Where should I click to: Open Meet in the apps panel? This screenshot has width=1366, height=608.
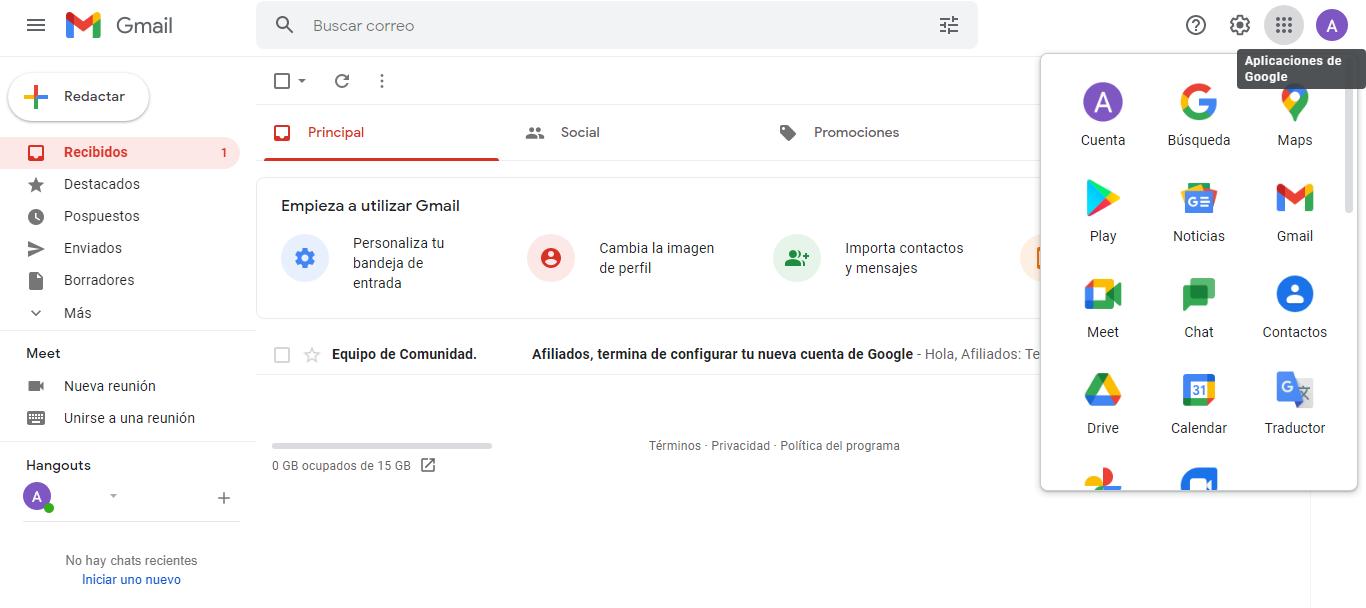pyautogui.click(x=1103, y=307)
